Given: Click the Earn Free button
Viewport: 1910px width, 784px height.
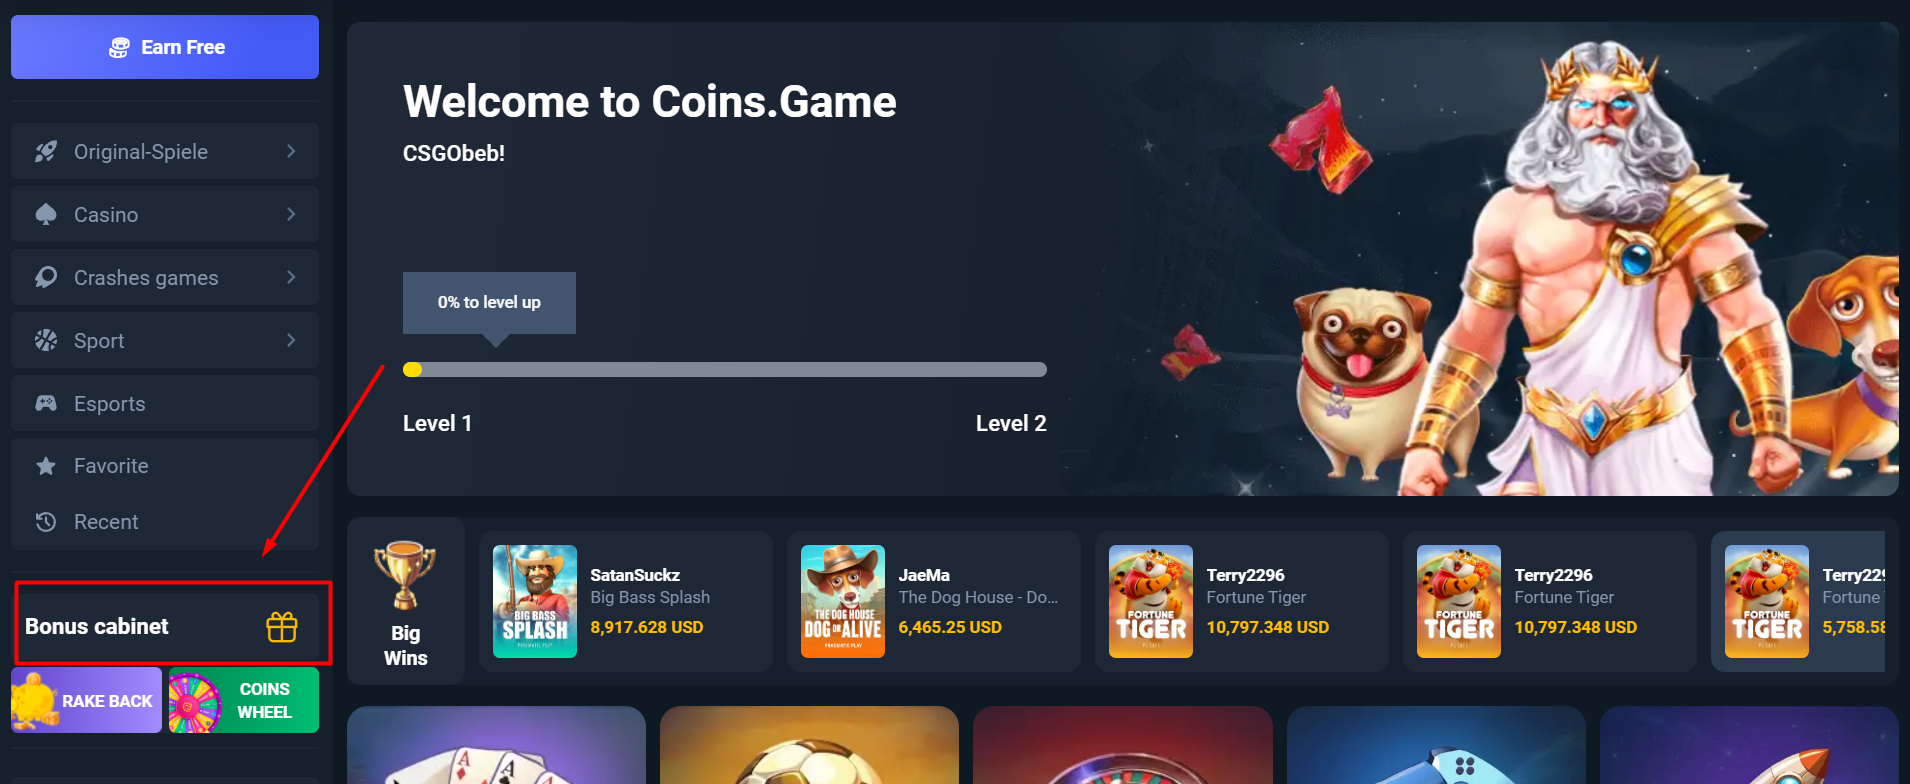Looking at the screenshot, I should tap(165, 47).
